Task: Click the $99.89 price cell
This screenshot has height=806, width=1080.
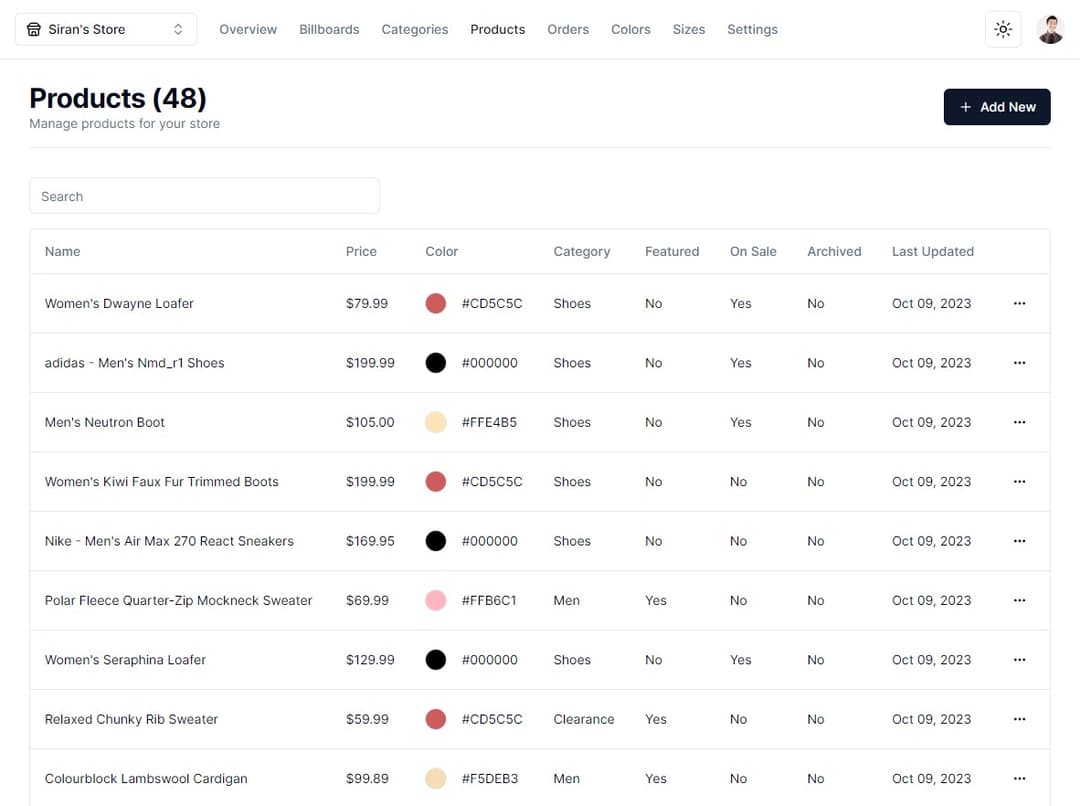Action: coord(367,778)
